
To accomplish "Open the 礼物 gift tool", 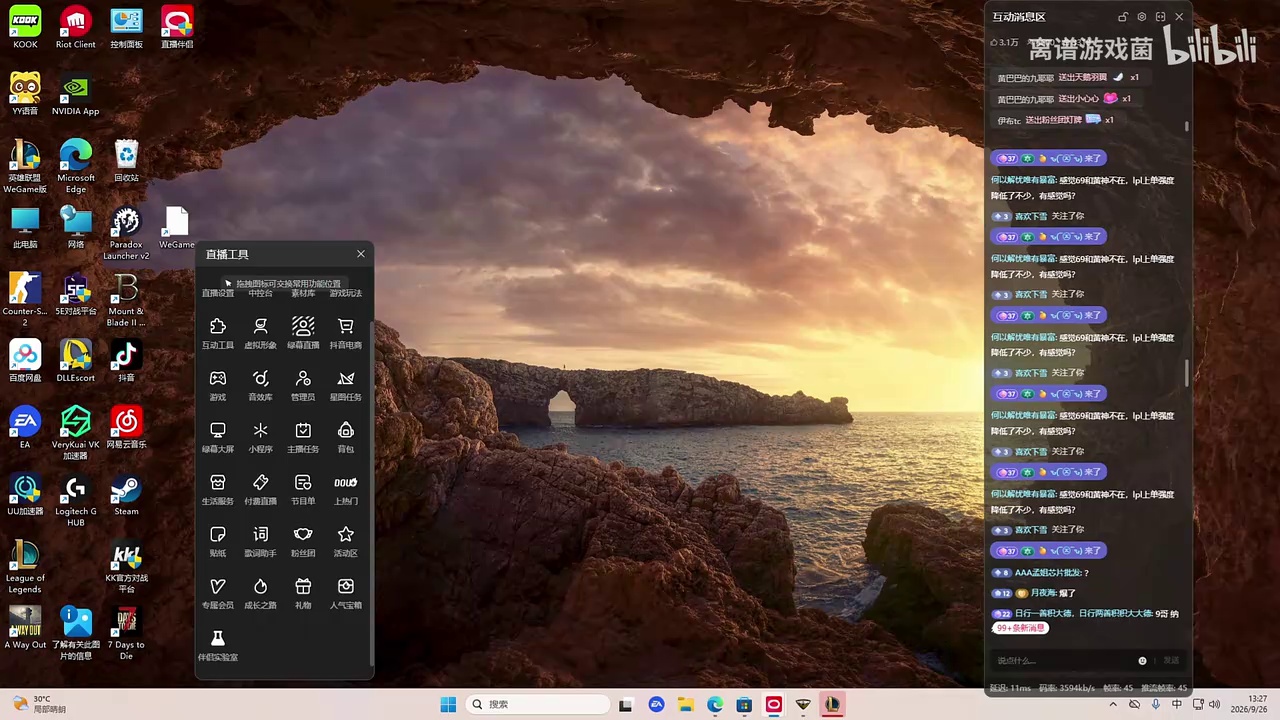I will click(303, 593).
